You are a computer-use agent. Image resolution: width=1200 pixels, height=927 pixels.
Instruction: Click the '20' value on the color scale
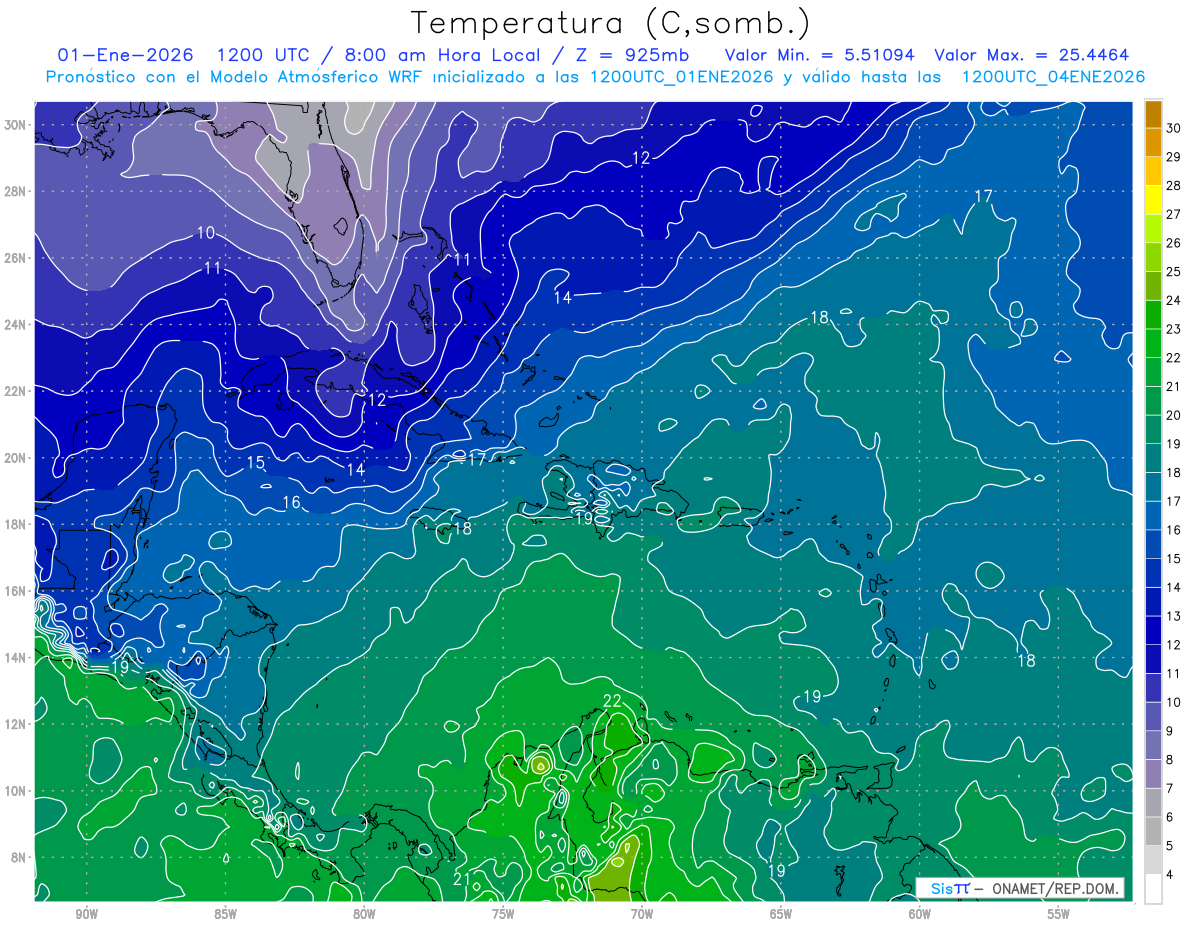point(1174,415)
